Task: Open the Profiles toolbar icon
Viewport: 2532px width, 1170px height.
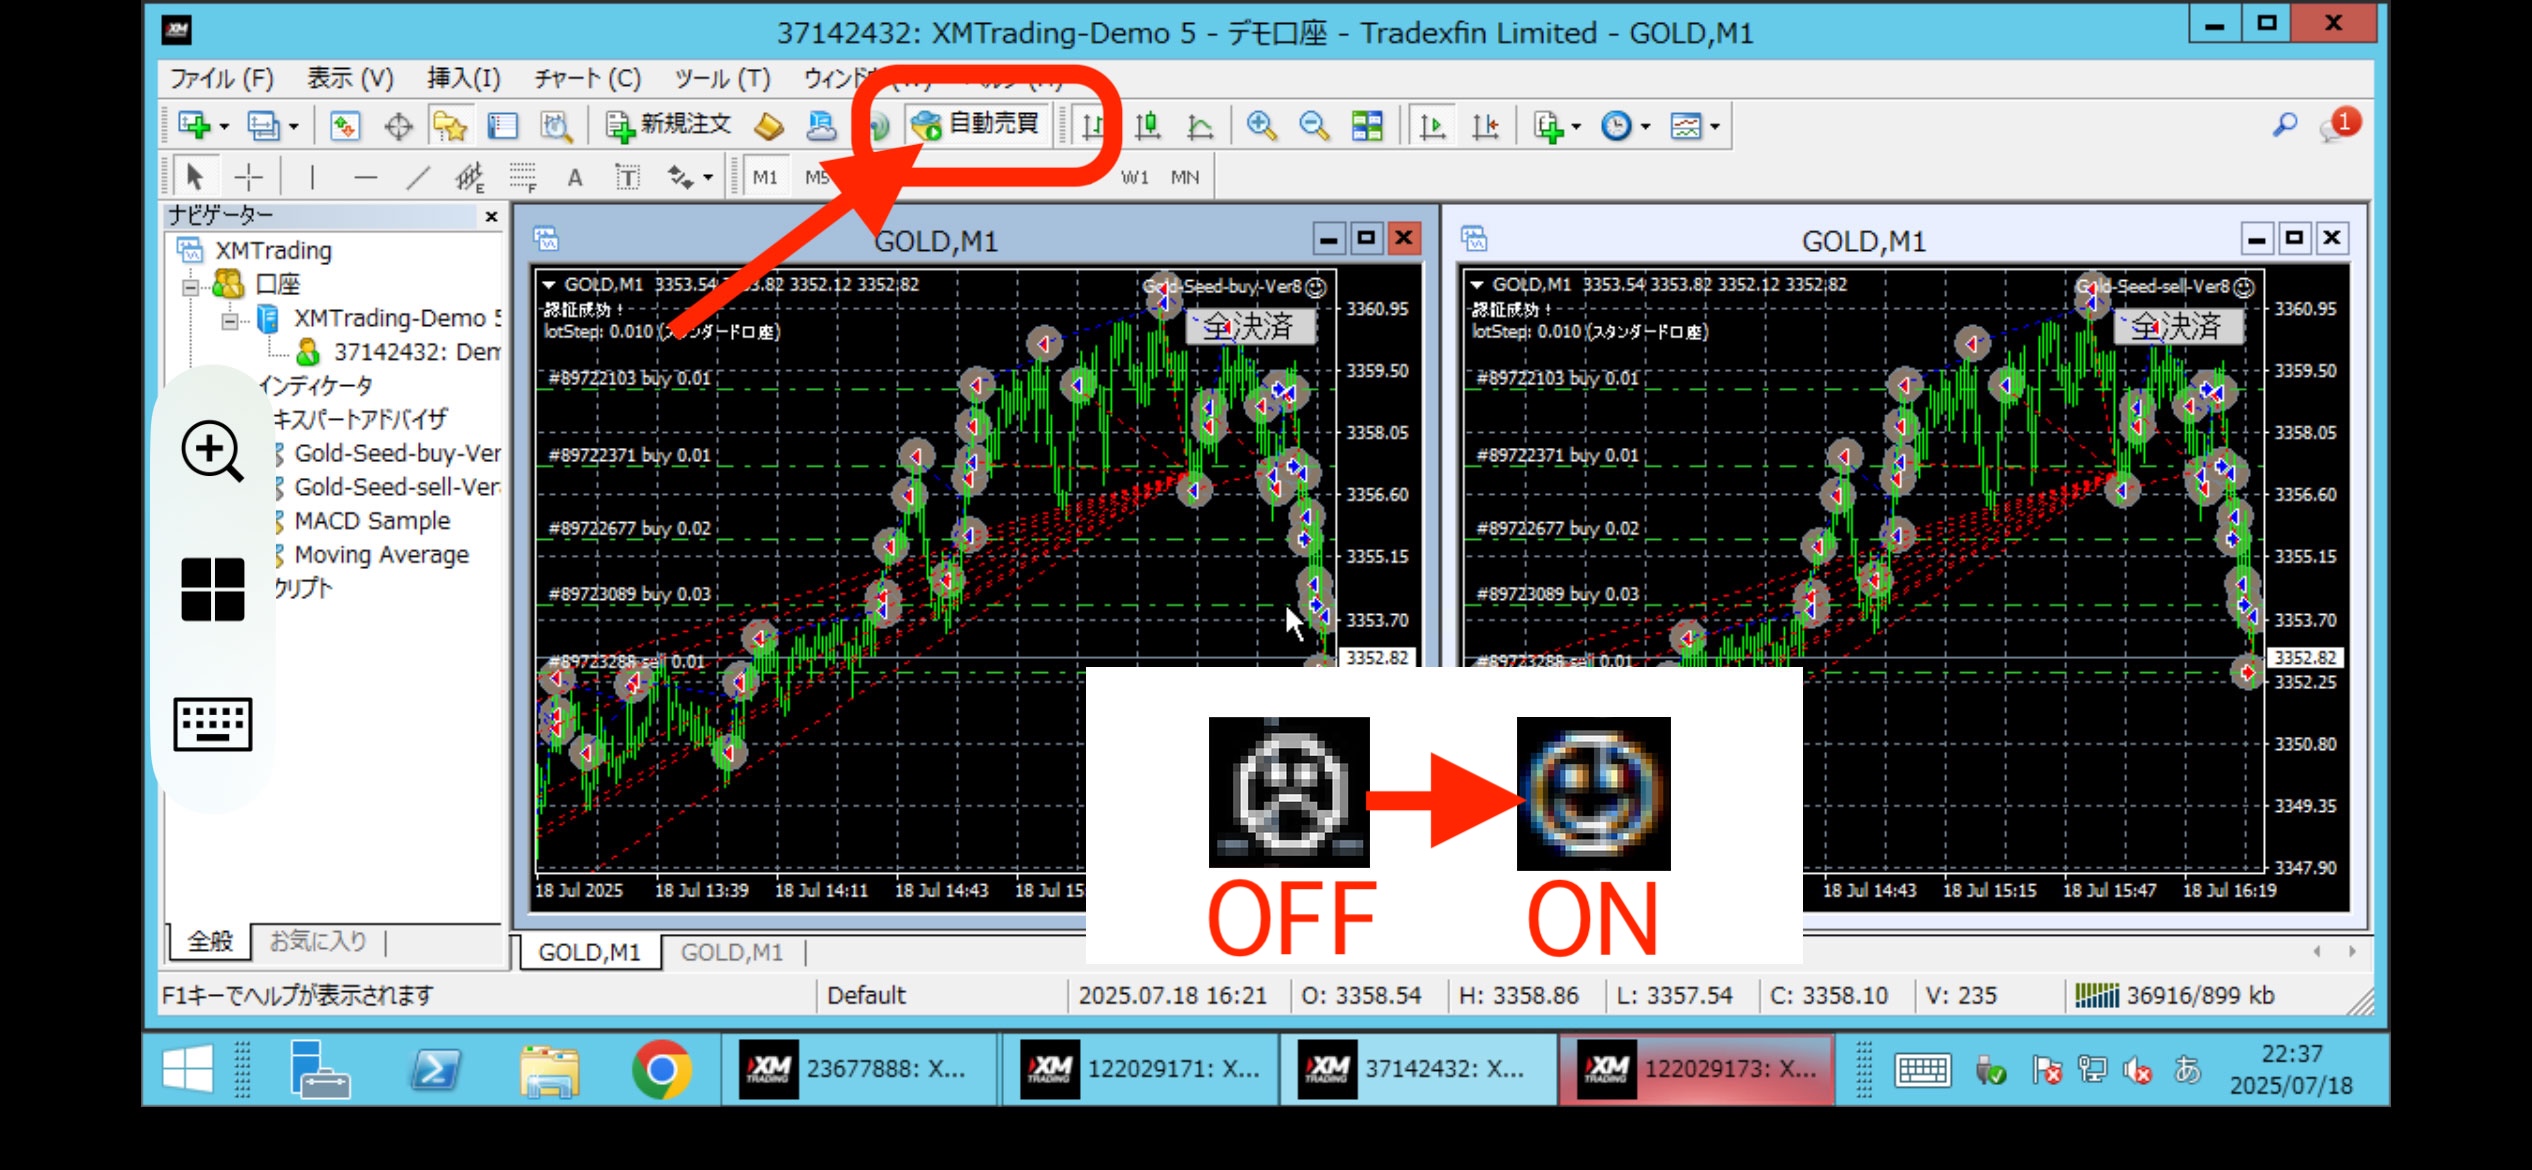Action: tap(263, 126)
